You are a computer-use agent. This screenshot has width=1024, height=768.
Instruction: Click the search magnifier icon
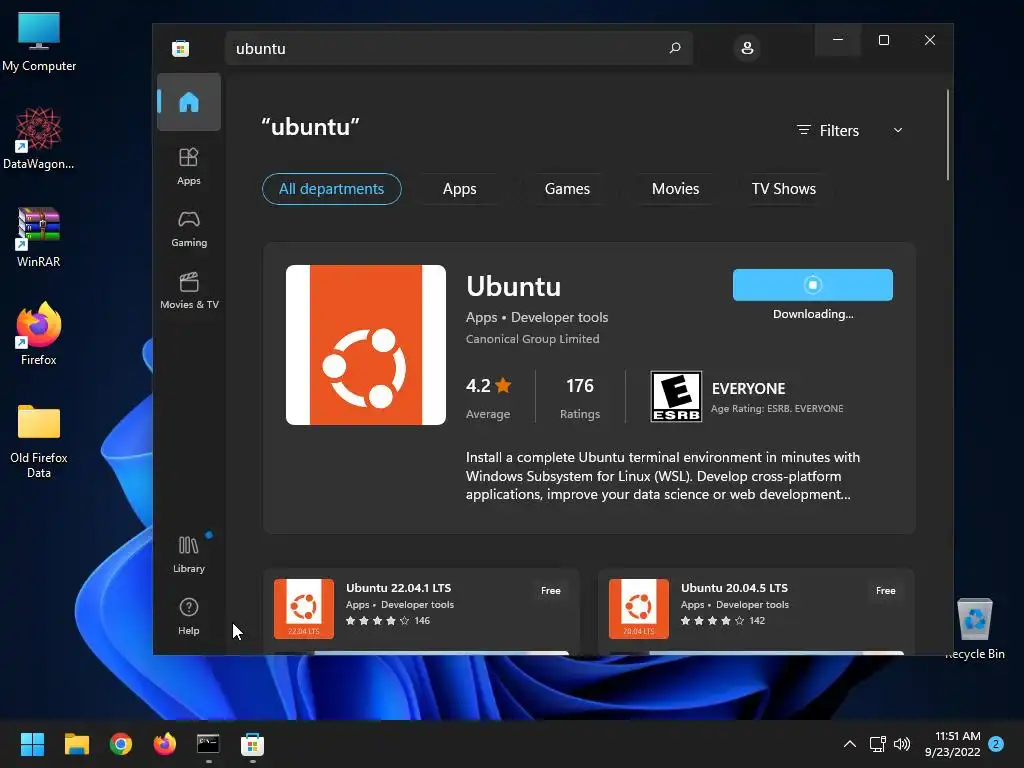(675, 48)
